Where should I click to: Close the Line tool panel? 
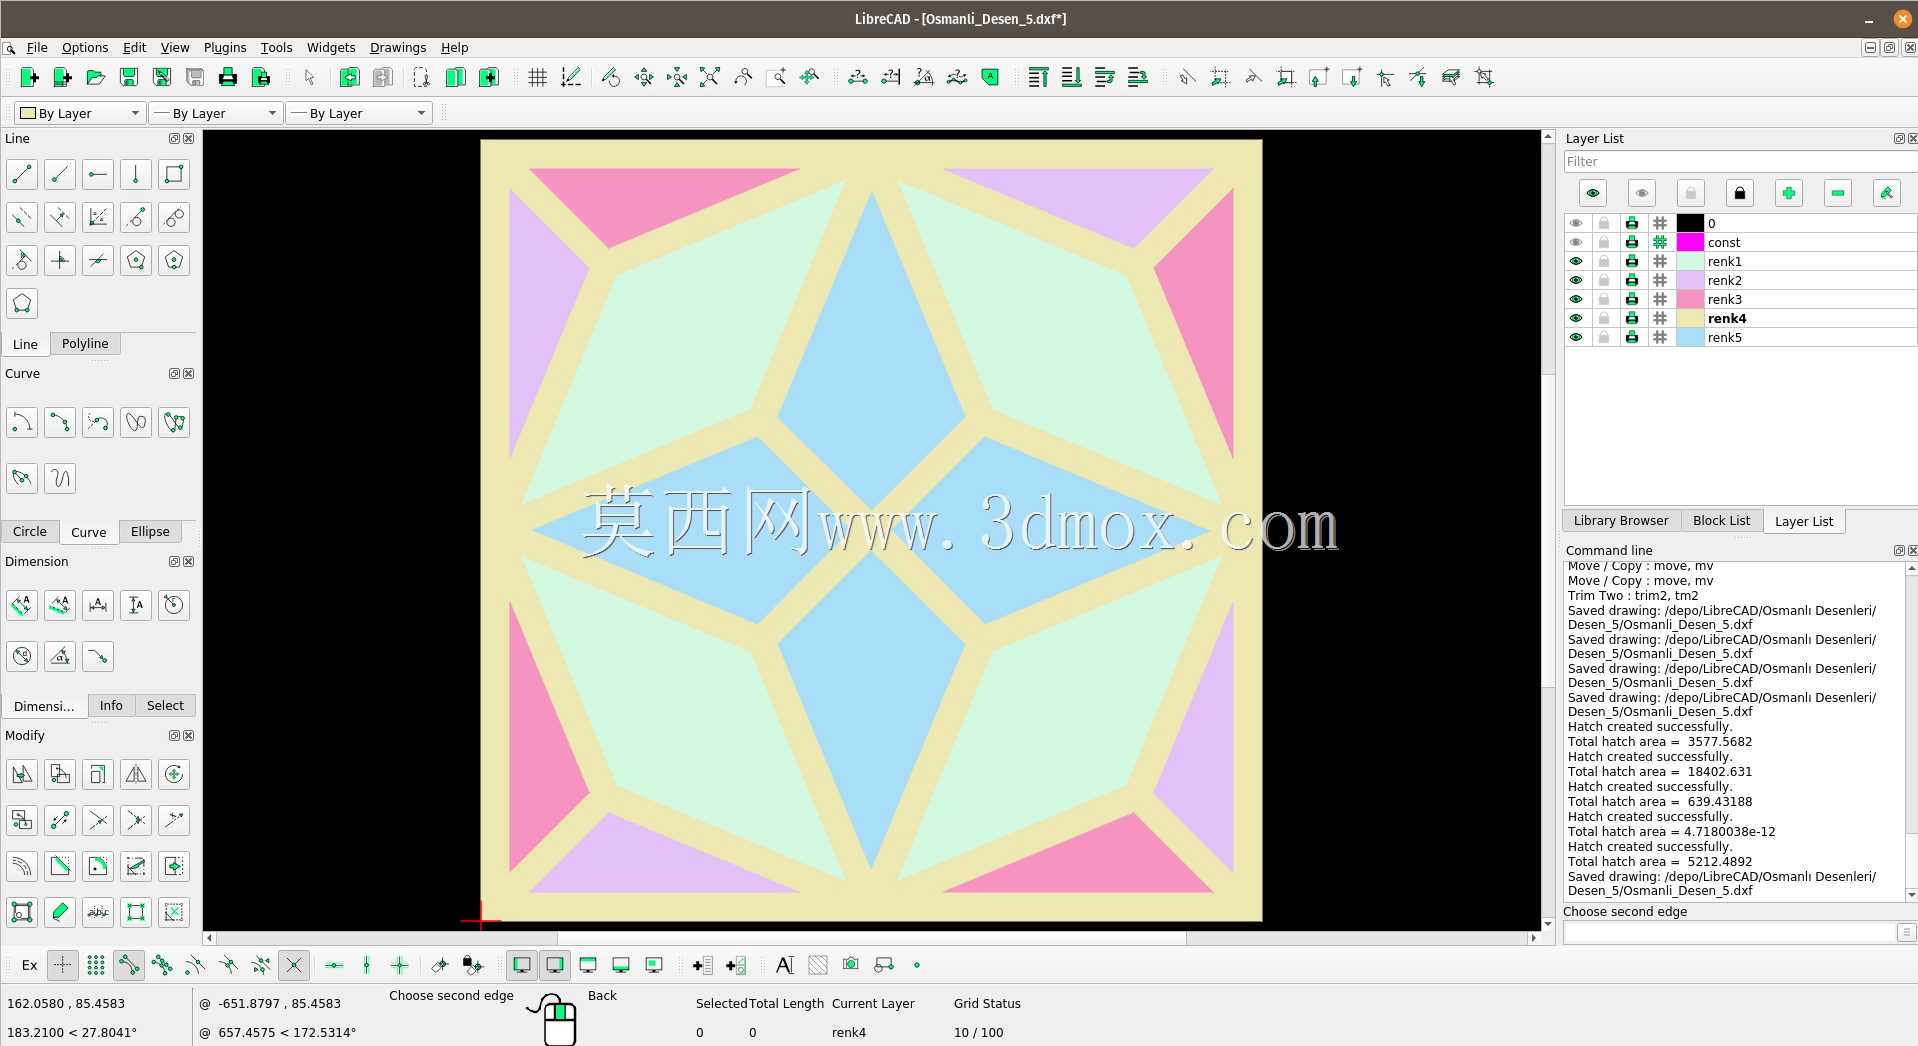point(189,138)
